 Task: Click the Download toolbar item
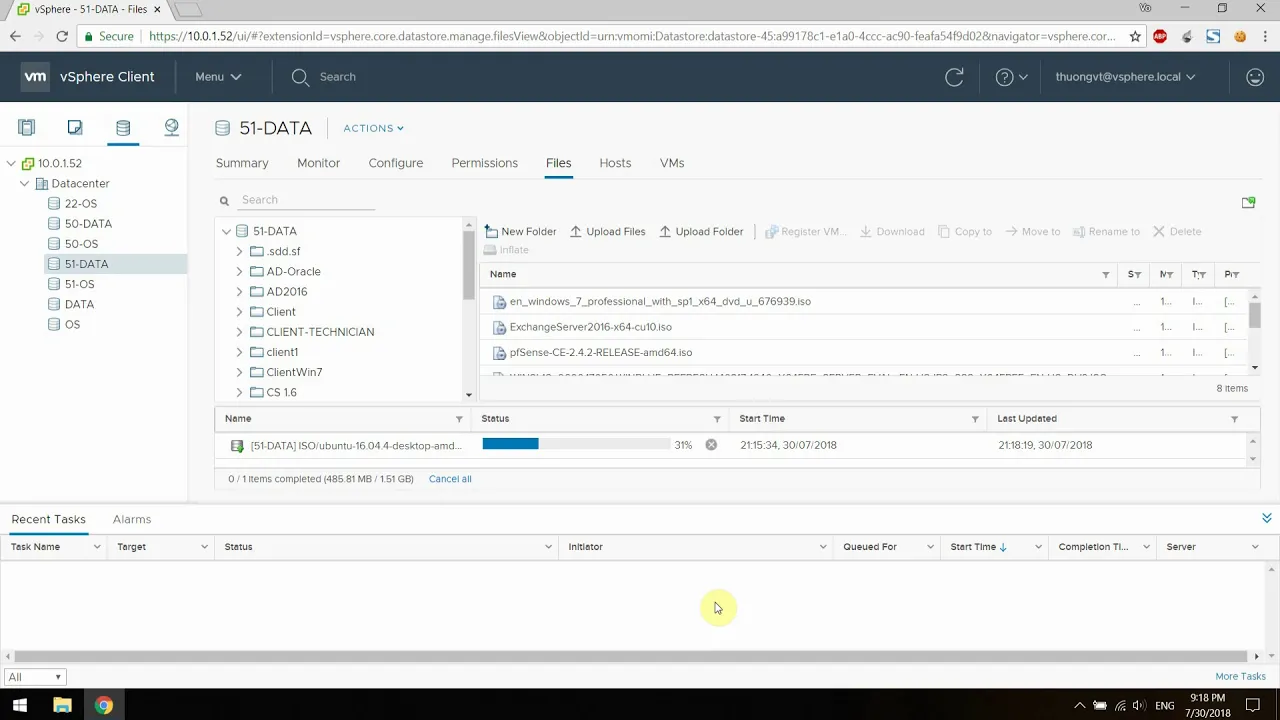pyautogui.click(x=892, y=231)
